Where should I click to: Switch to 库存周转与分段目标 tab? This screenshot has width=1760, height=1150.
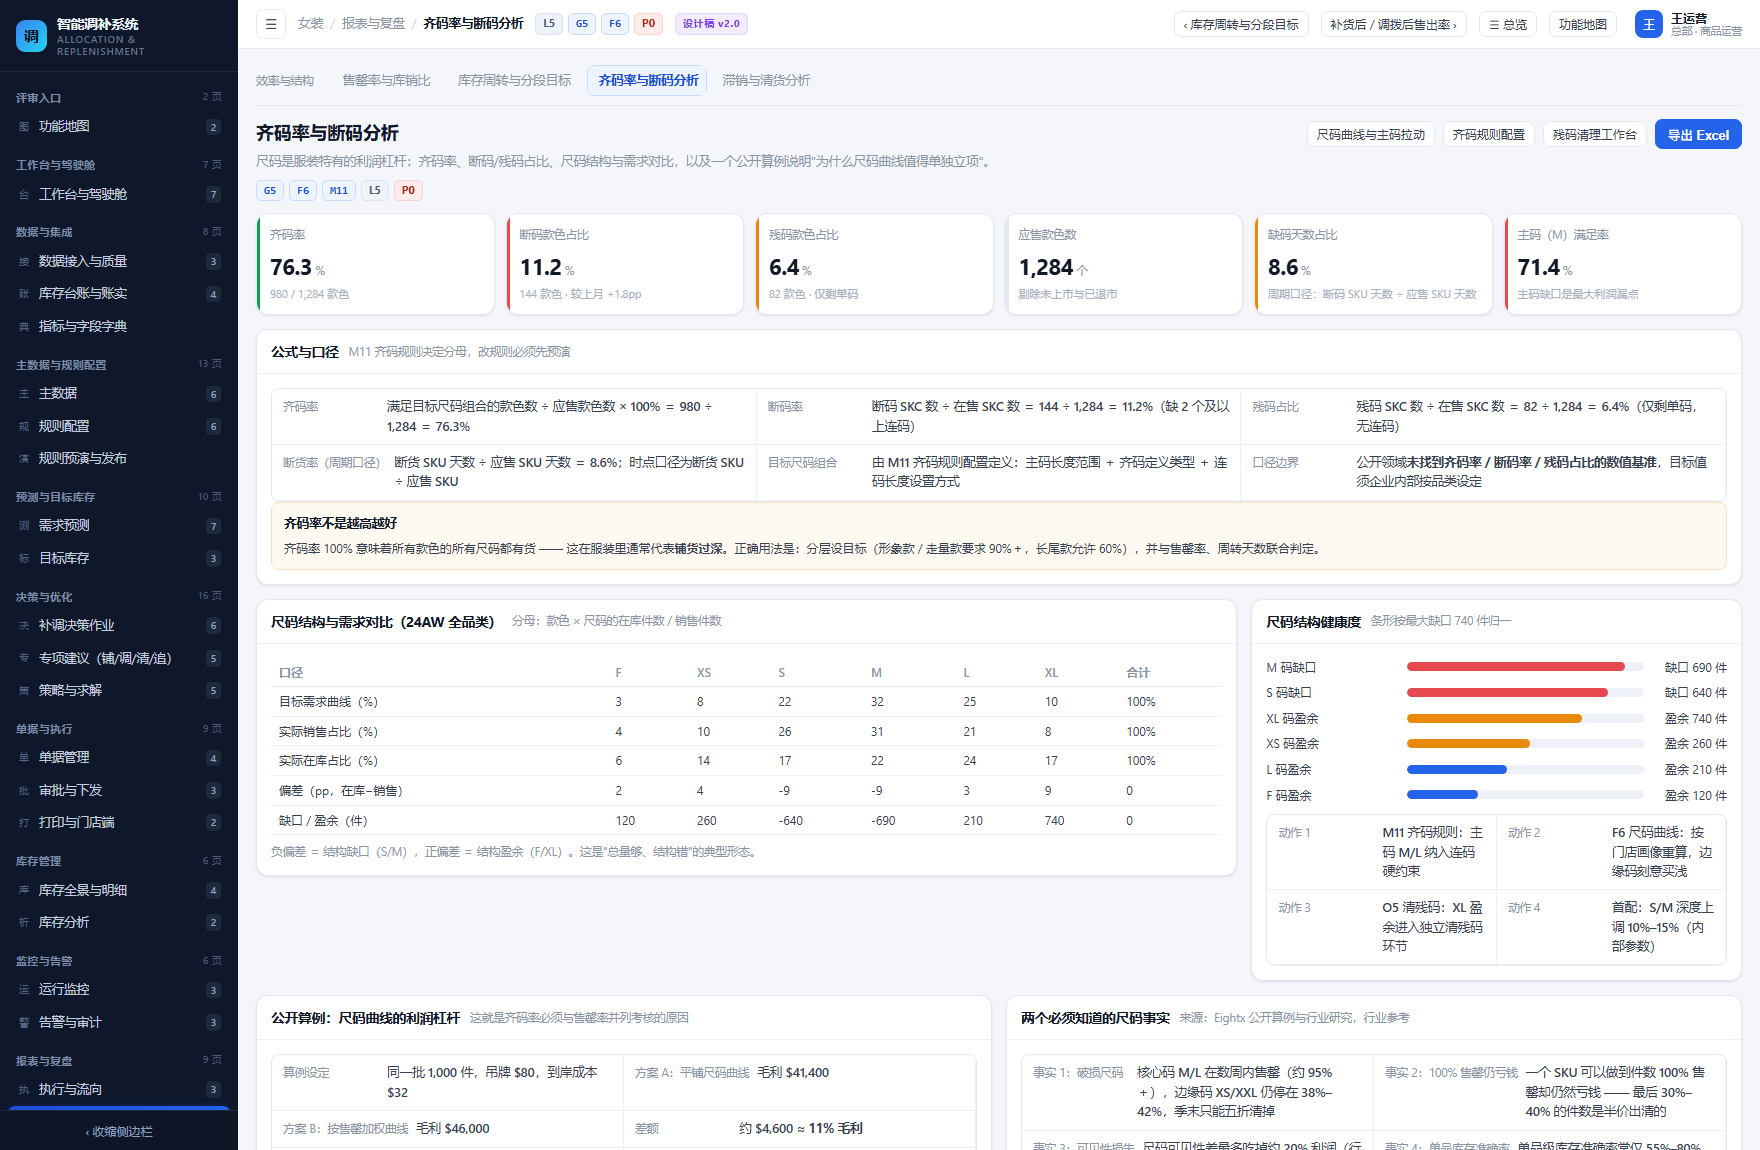click(x=514, y=81)
